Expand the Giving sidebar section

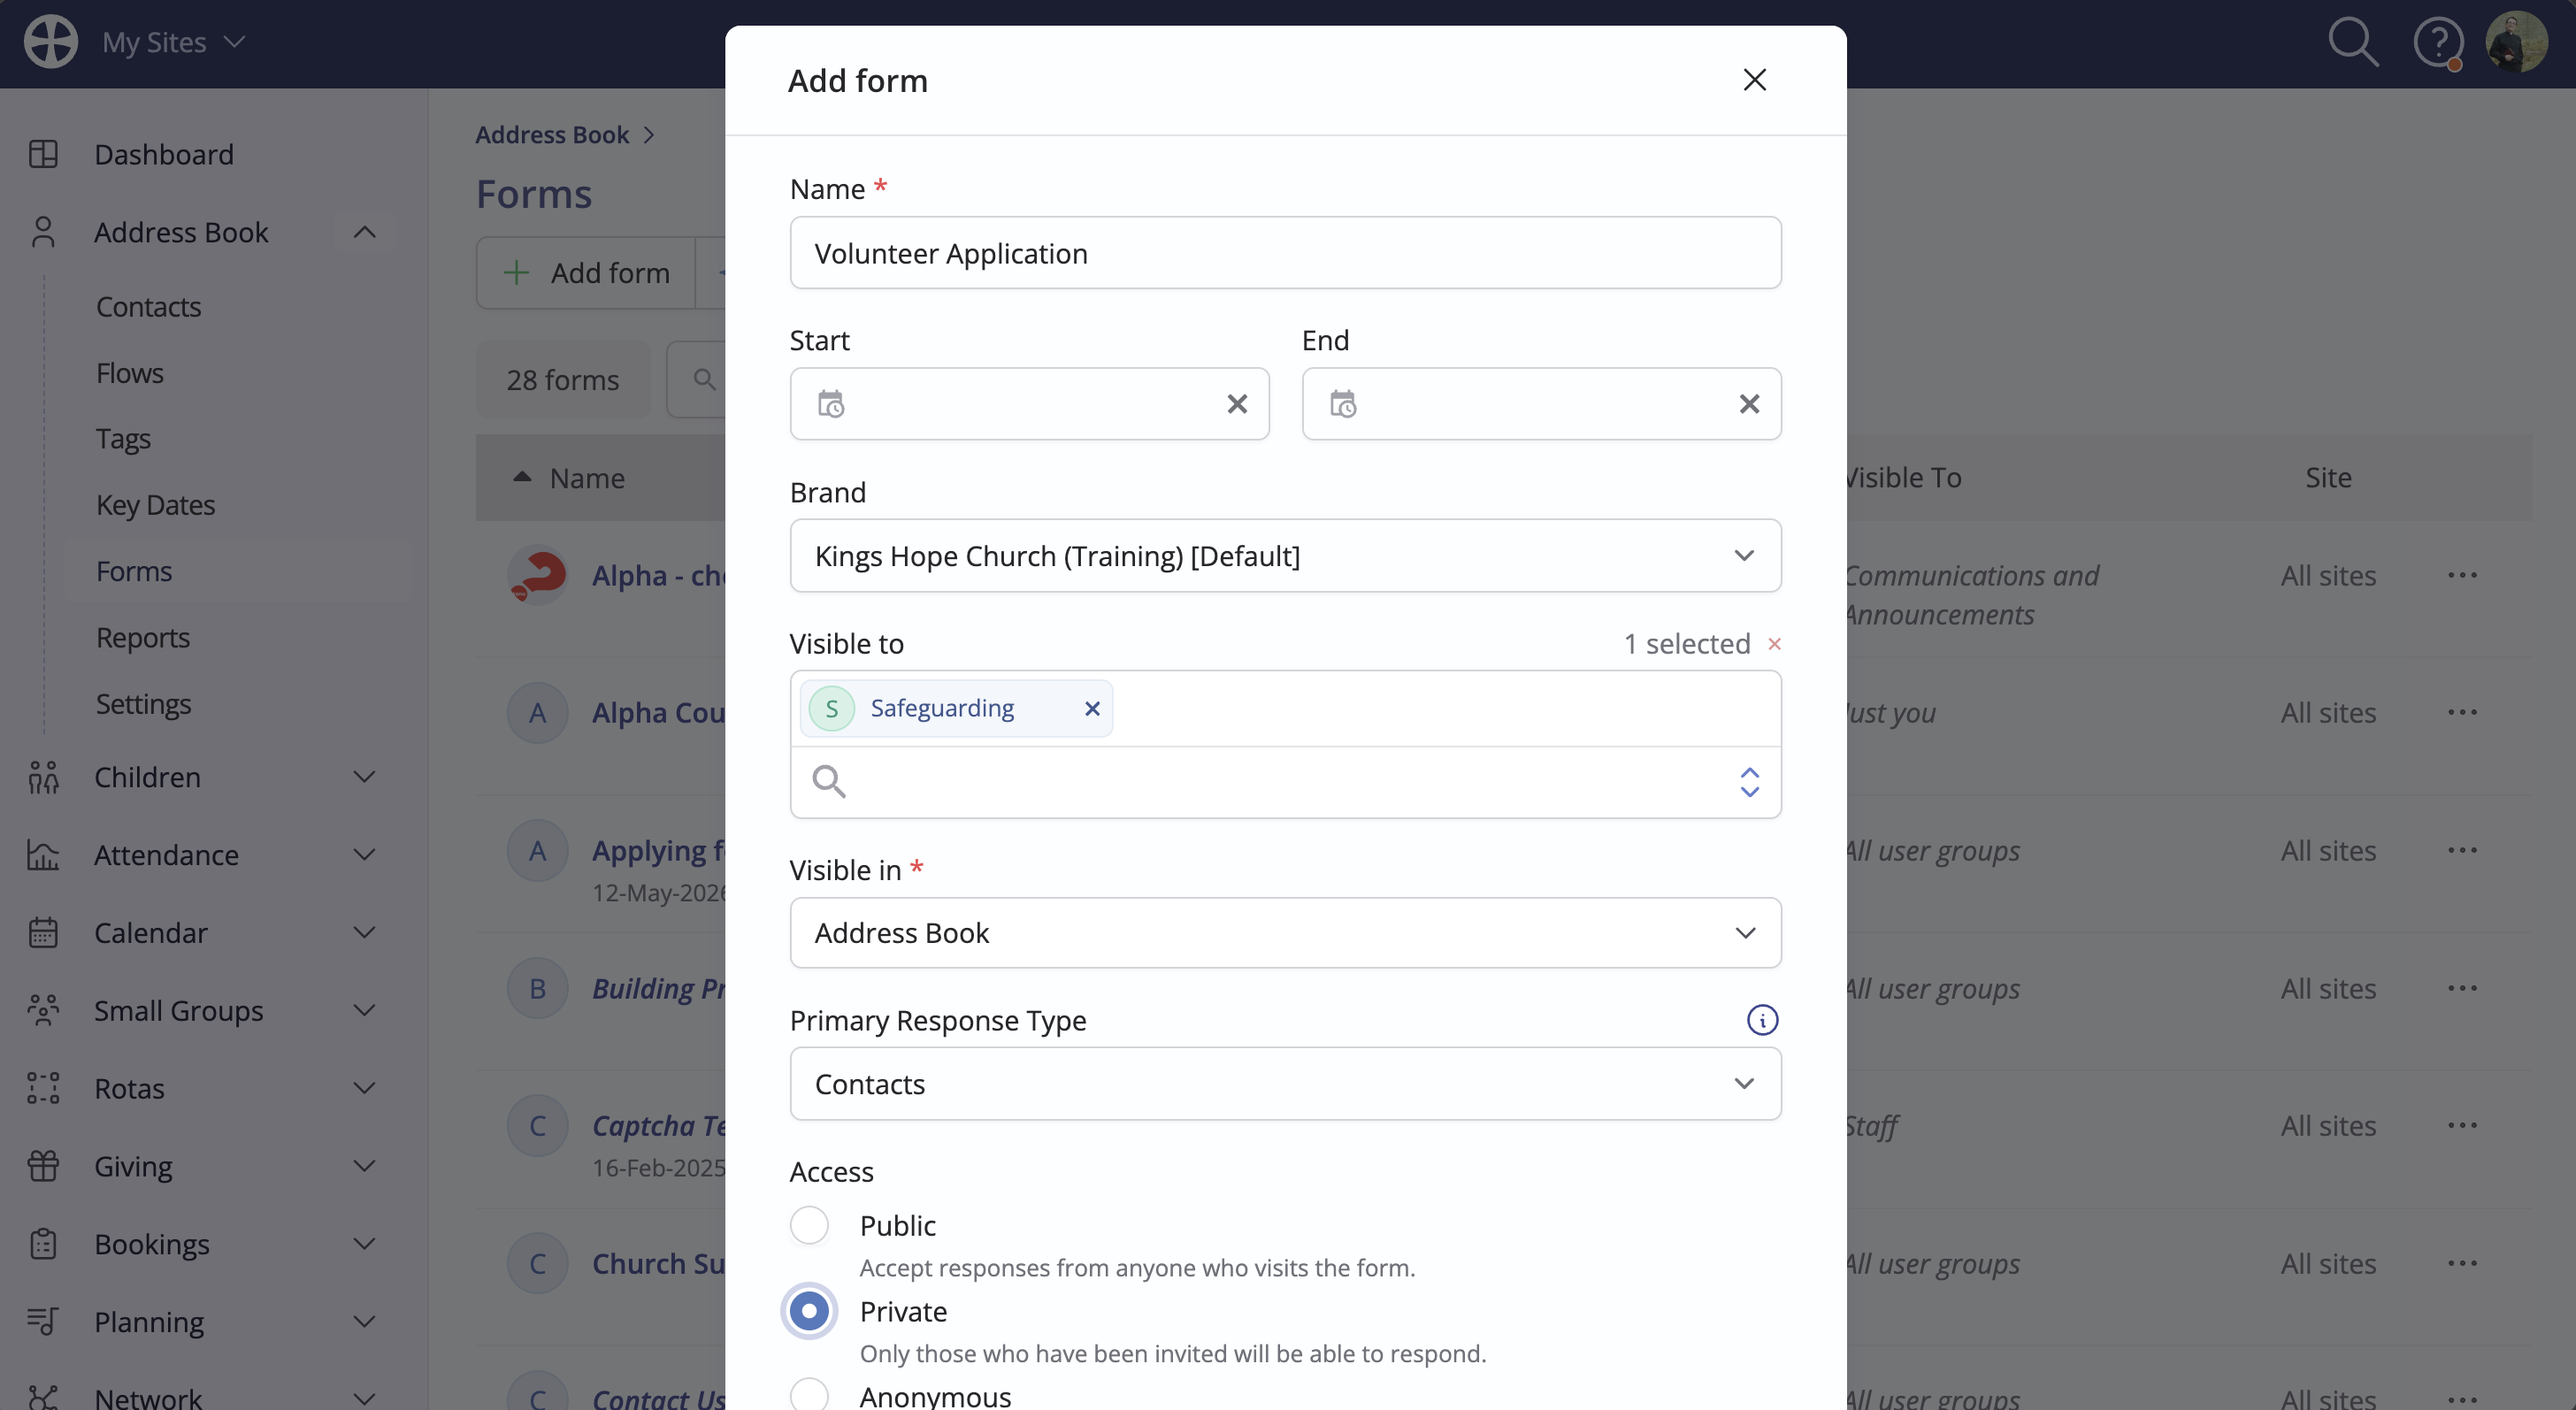tap(365, 1166)
